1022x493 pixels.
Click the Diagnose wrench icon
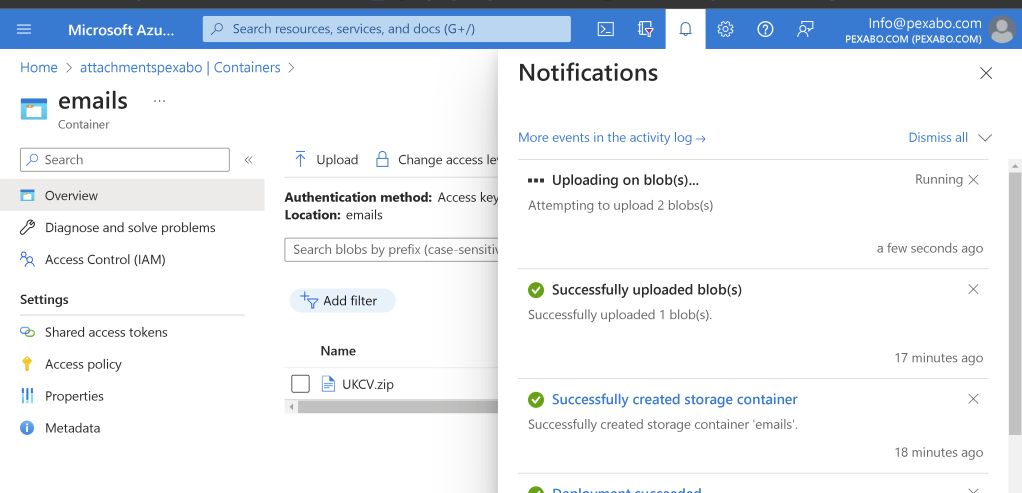pyautogui.click(x=27, y=228)
